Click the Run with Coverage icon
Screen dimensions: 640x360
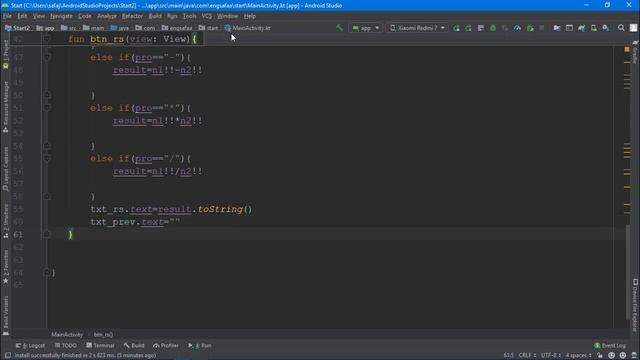tap(505, 28)
